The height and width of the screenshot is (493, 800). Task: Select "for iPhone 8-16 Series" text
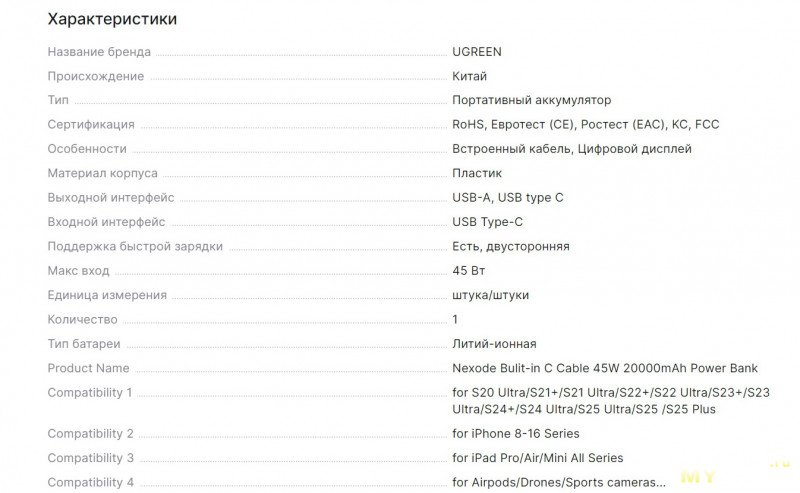(x=515, y=434)
